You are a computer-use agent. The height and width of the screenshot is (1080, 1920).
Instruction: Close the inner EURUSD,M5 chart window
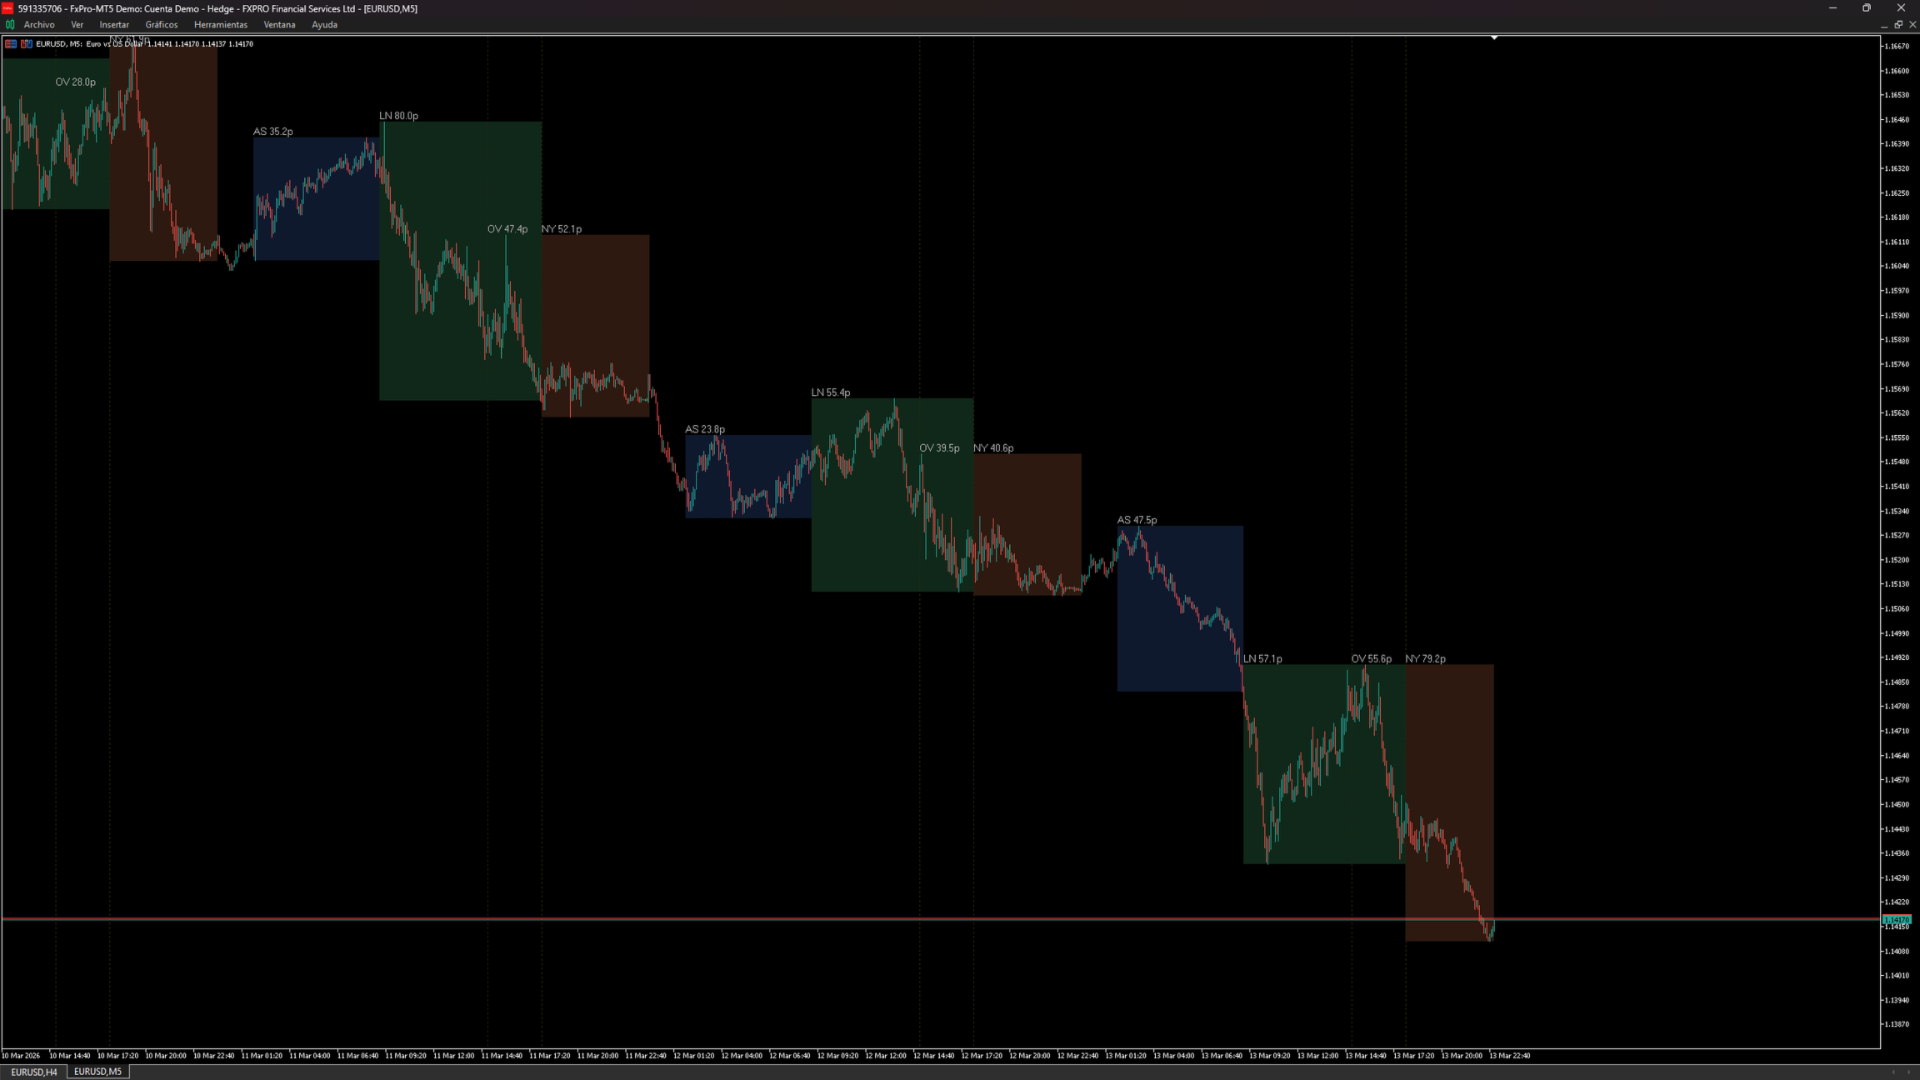click(x=1912, y=25)
